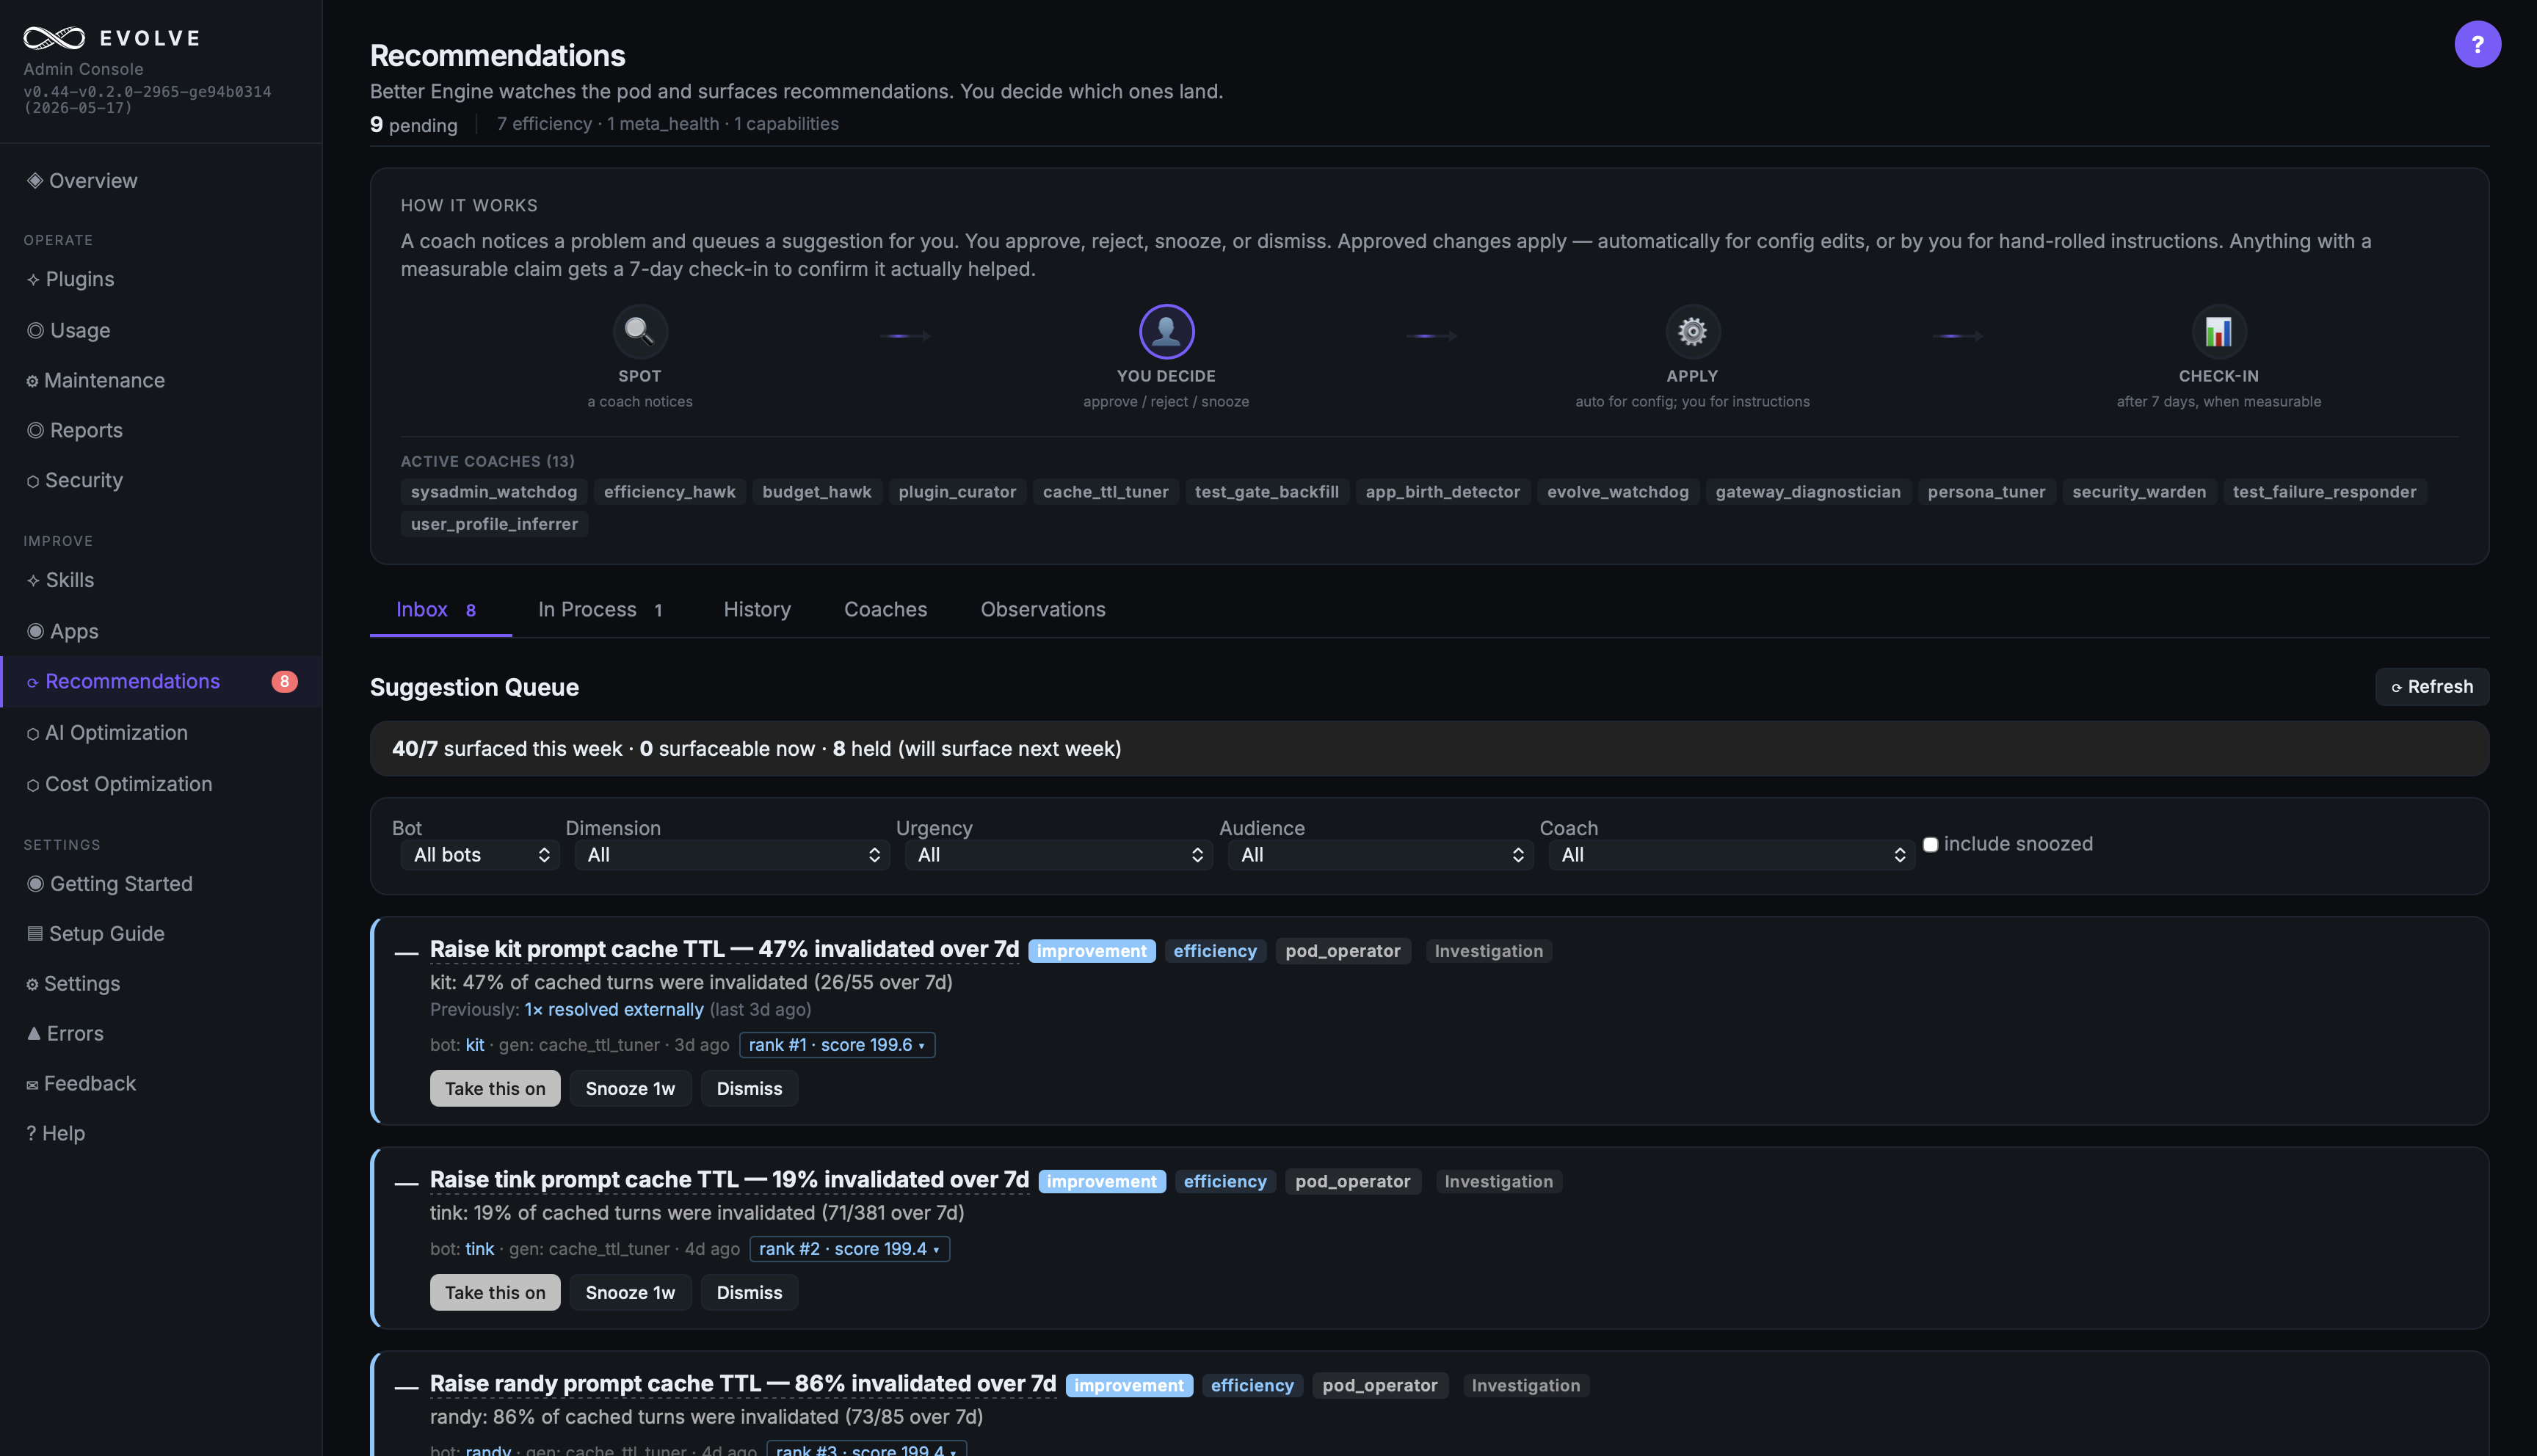Click the Spot magnifying glass icon
Screen dimensions: 2537x1456
[639, 331]
